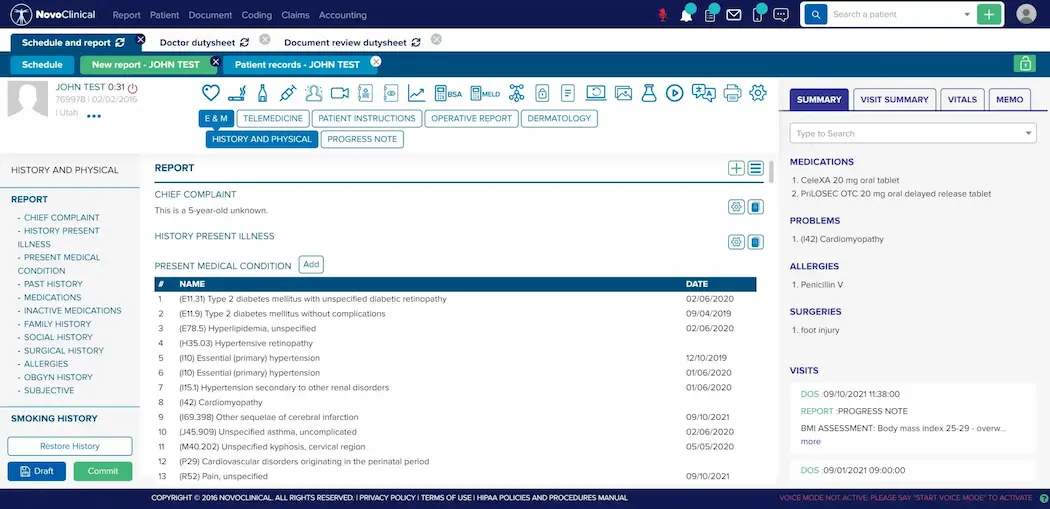Screen dimensions: 1050x509
Task: Click the lab flask icon
Action: point(649,93)
